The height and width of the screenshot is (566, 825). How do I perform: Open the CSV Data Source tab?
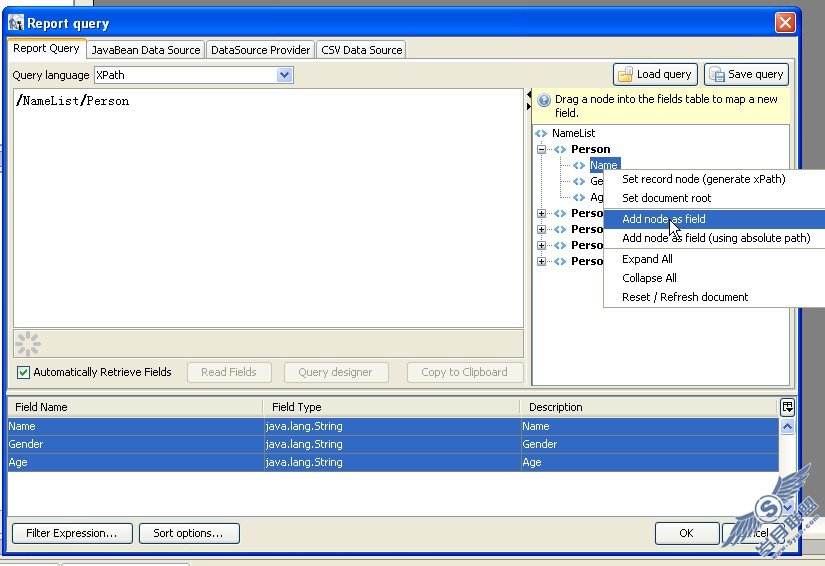pyautogui.click(x=361, y=50)
